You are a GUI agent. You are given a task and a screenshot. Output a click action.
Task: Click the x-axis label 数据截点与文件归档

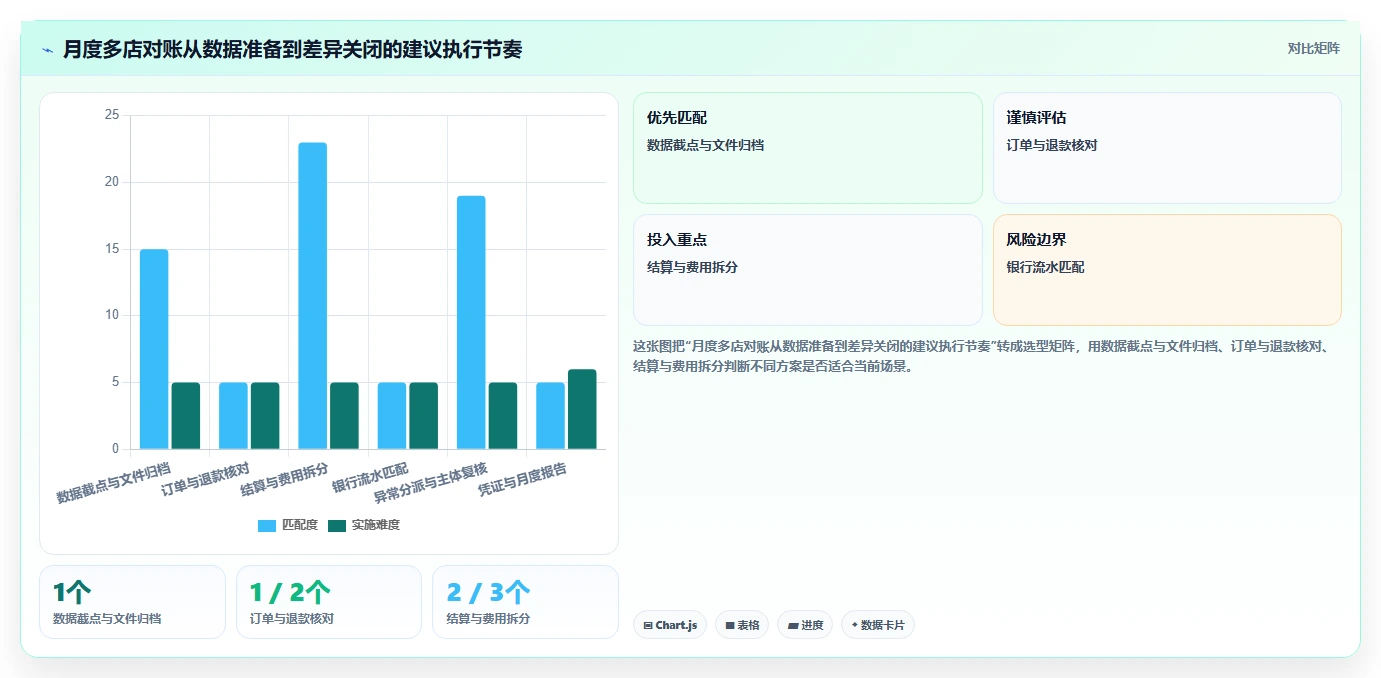coord(113,482)
